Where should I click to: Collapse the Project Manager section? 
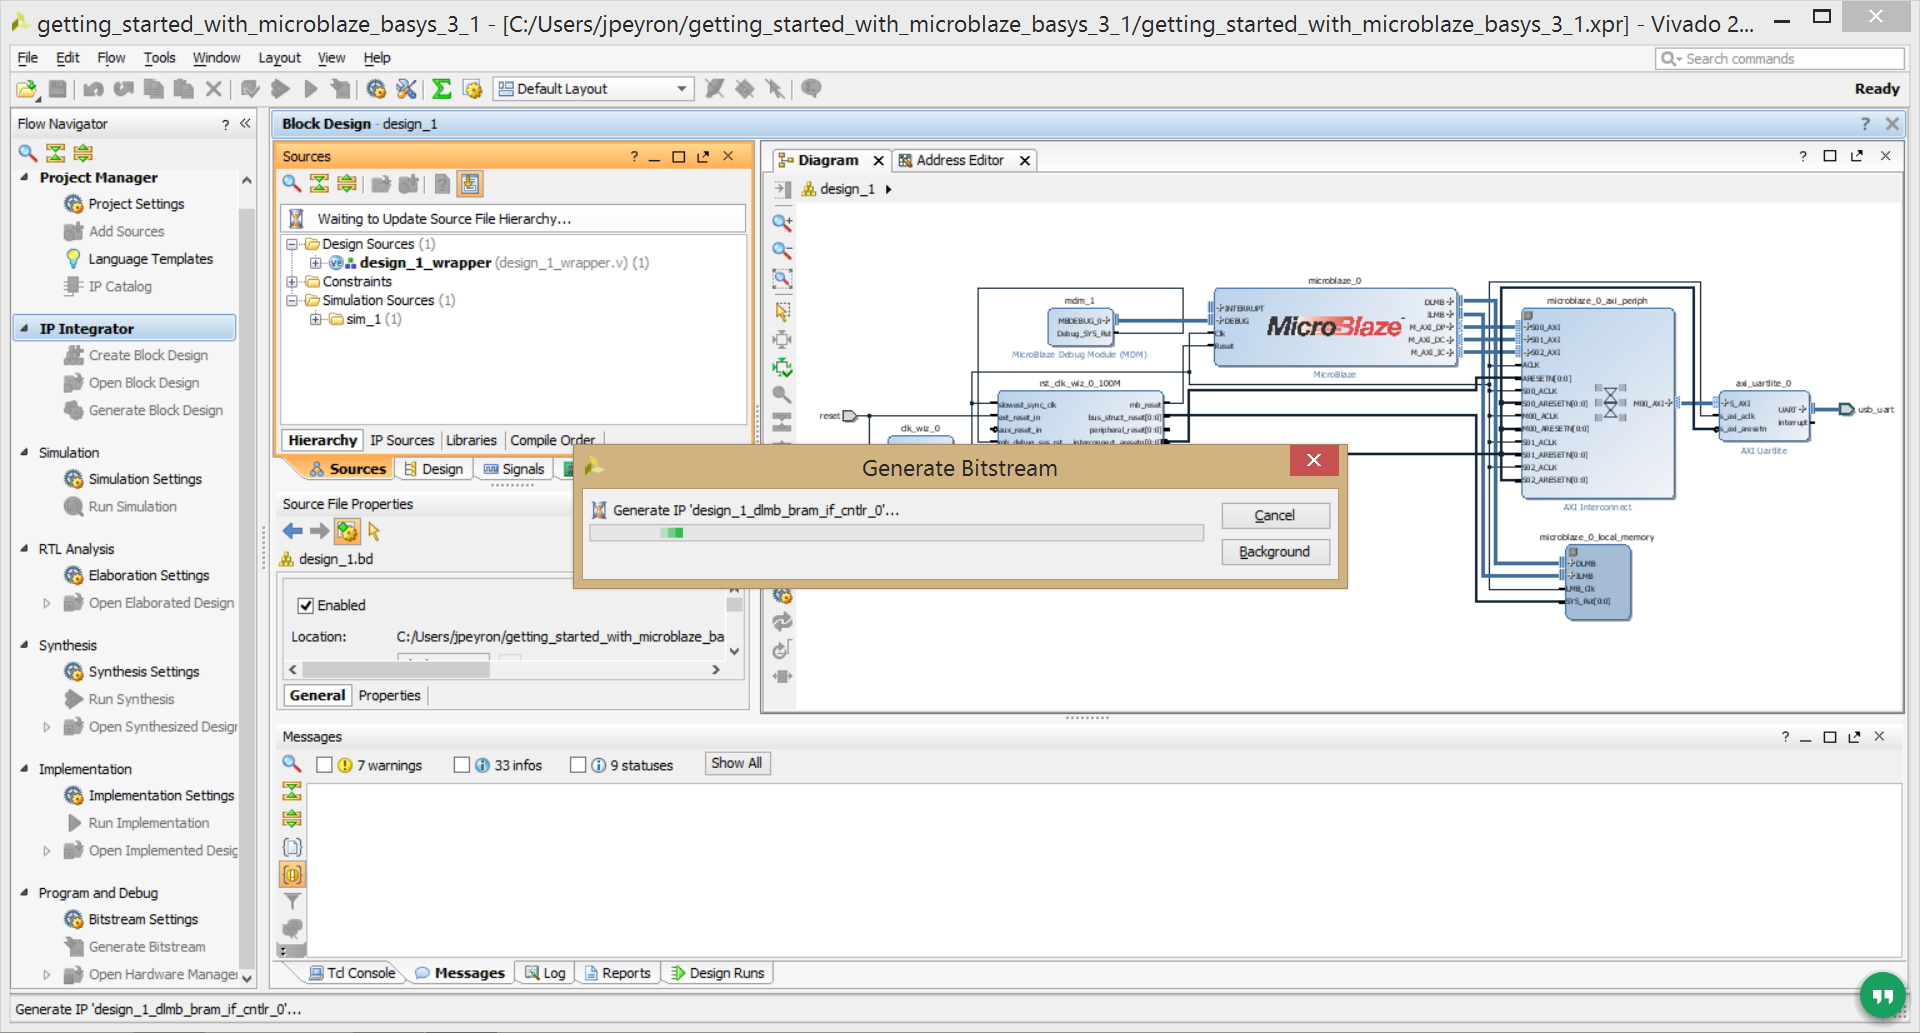click(x=24, y=177)
